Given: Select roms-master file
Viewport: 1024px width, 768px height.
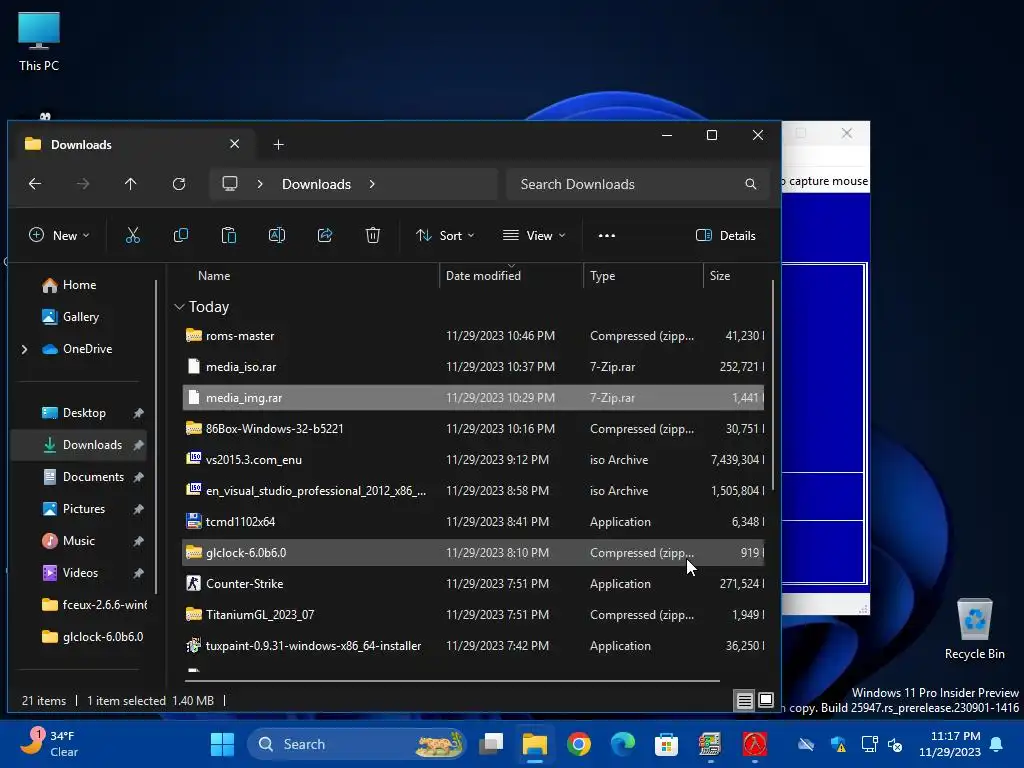Looking at the screenshot, I should (x=473, y=336).
